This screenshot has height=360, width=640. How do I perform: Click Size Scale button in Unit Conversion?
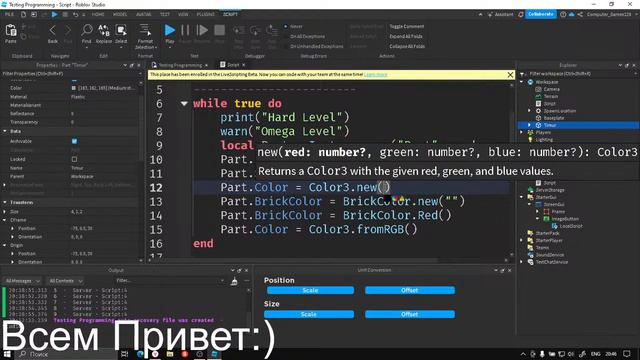(x=309, y=314)
